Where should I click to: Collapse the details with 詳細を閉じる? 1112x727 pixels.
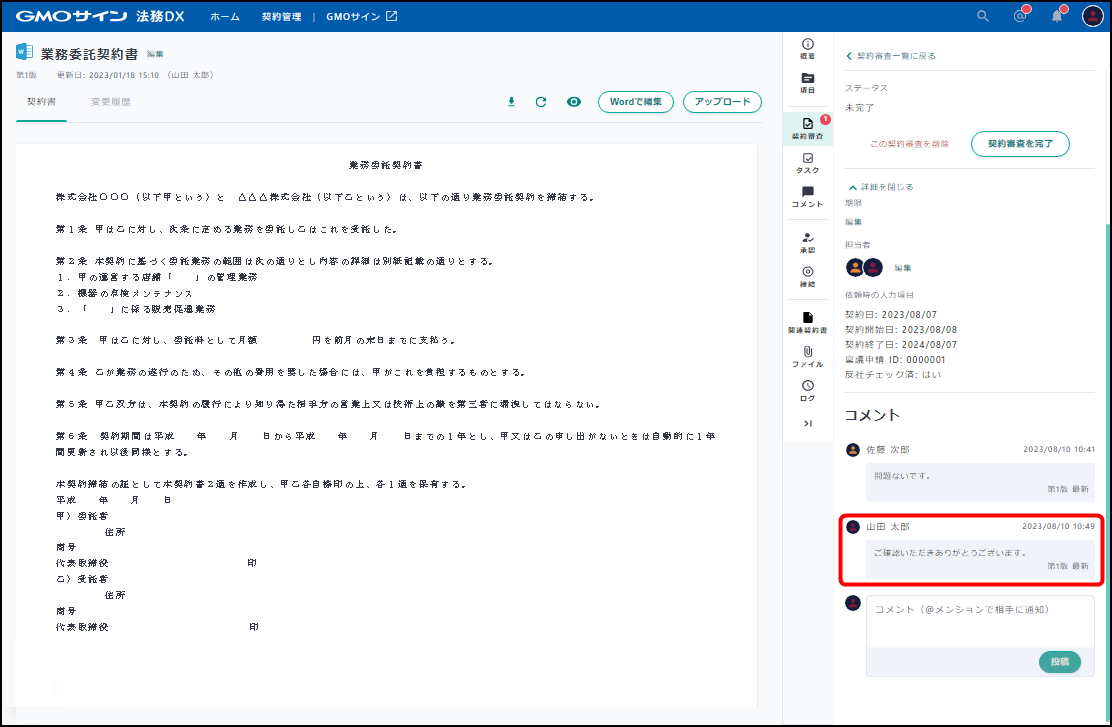[880, 187]
